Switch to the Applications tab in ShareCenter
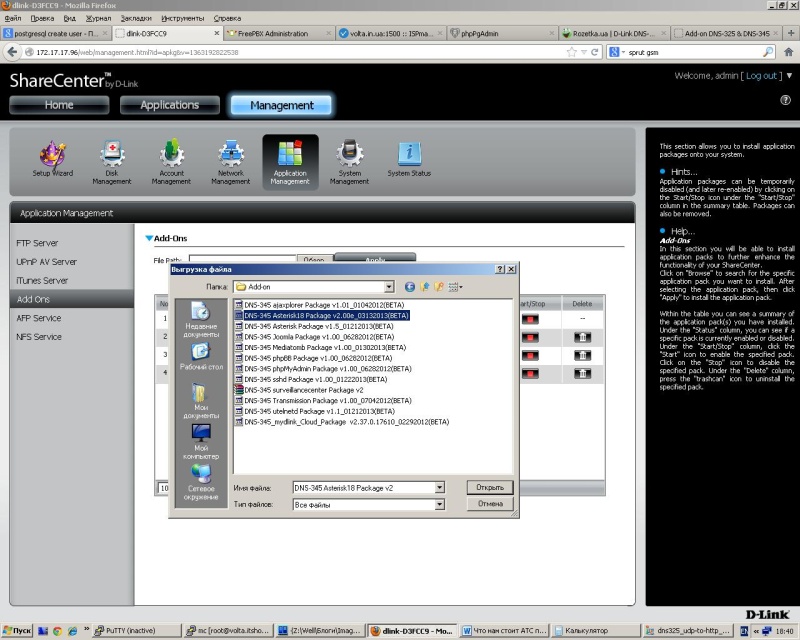 click(170, 105)
